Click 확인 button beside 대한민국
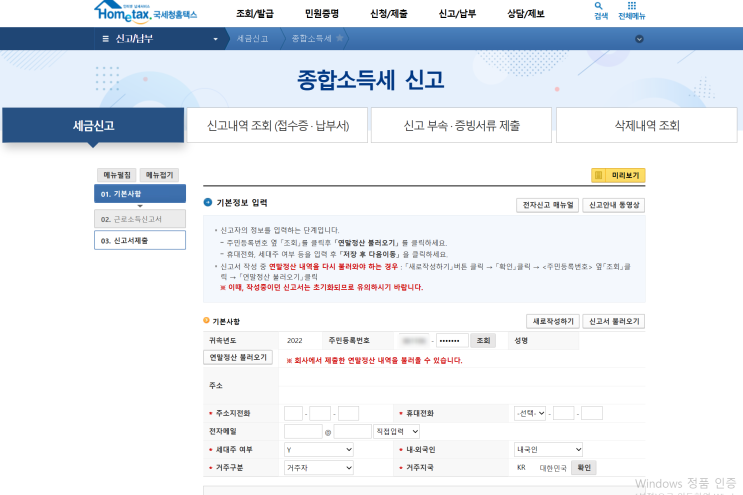The image size is (743, 495). coord(584,468)
